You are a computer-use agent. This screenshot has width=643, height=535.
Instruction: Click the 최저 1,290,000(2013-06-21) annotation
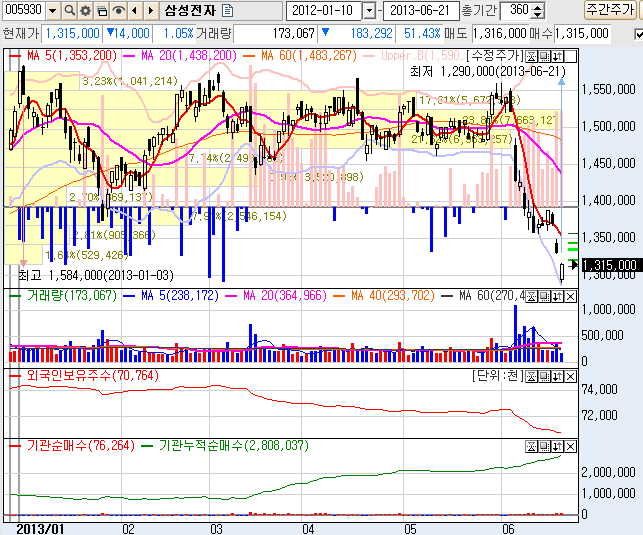pos(488,72)
